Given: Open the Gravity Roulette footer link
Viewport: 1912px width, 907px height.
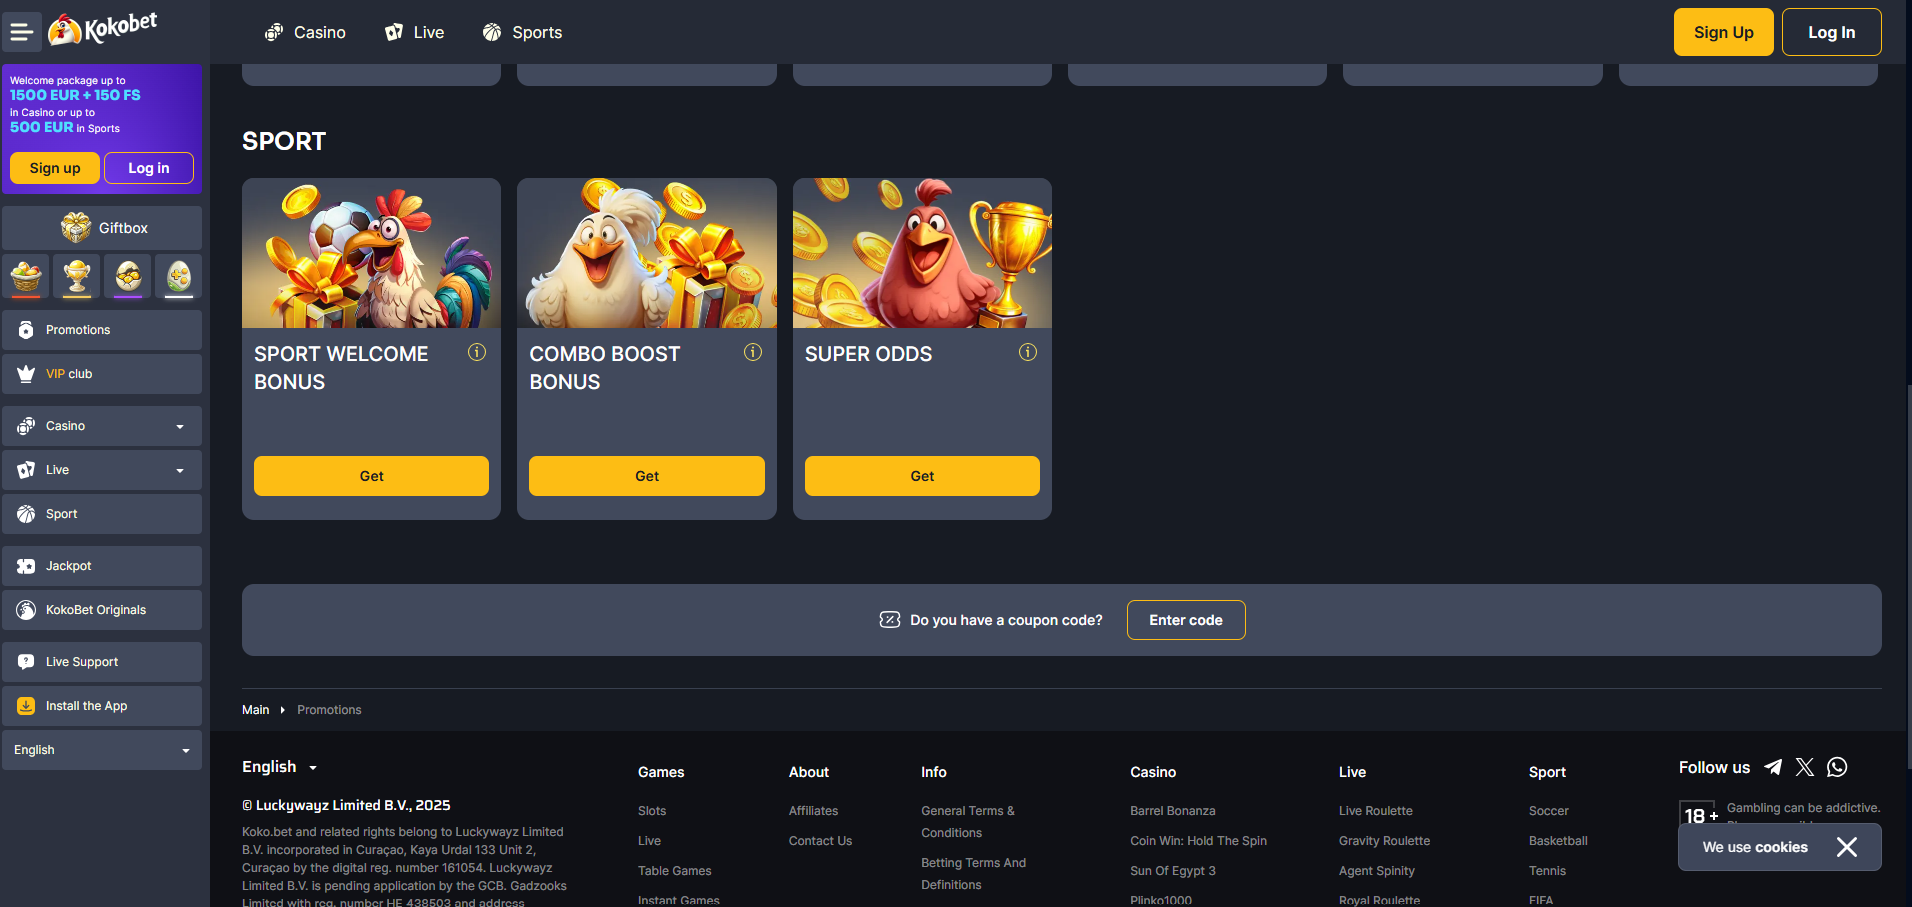Looking at the screenshot, I should pos(1385,841).
